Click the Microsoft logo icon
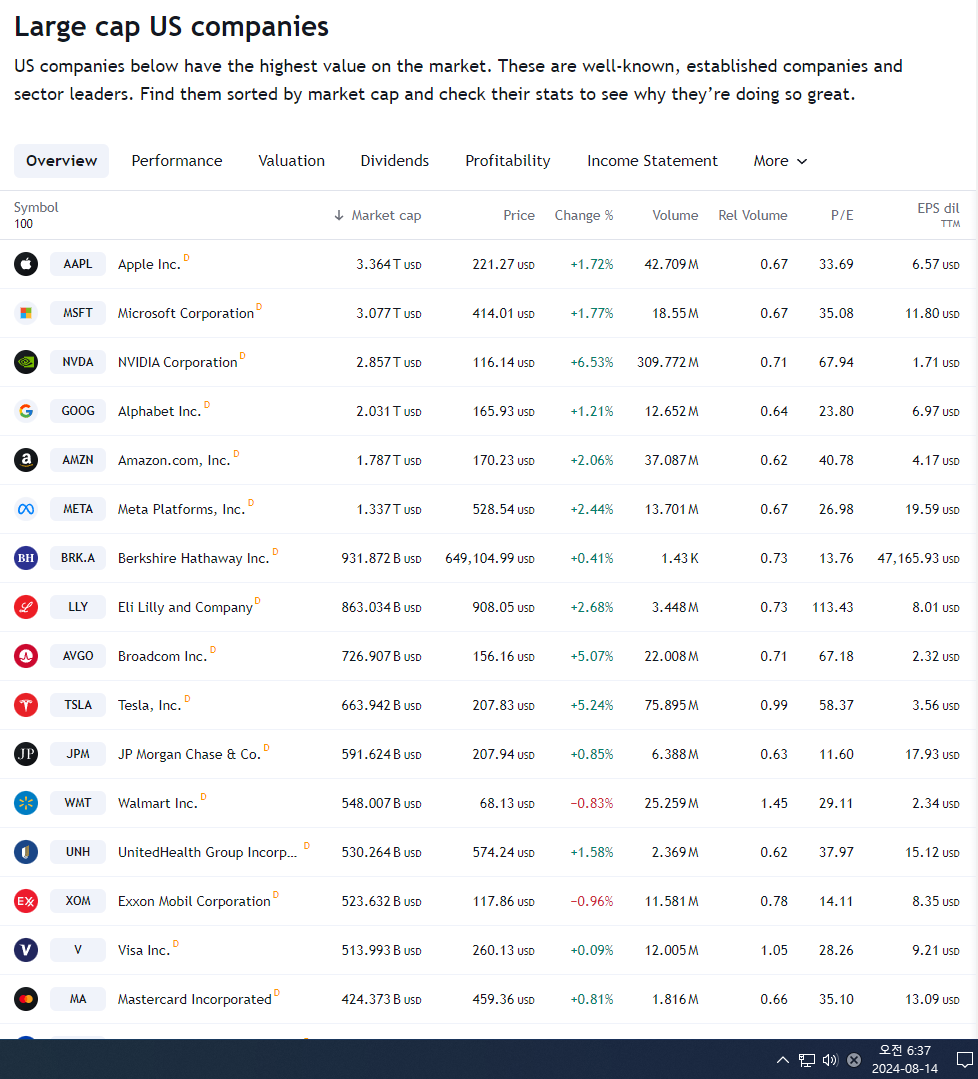Screen dimensions: 978x1079 pyautogui.click(x=26, y=313)
